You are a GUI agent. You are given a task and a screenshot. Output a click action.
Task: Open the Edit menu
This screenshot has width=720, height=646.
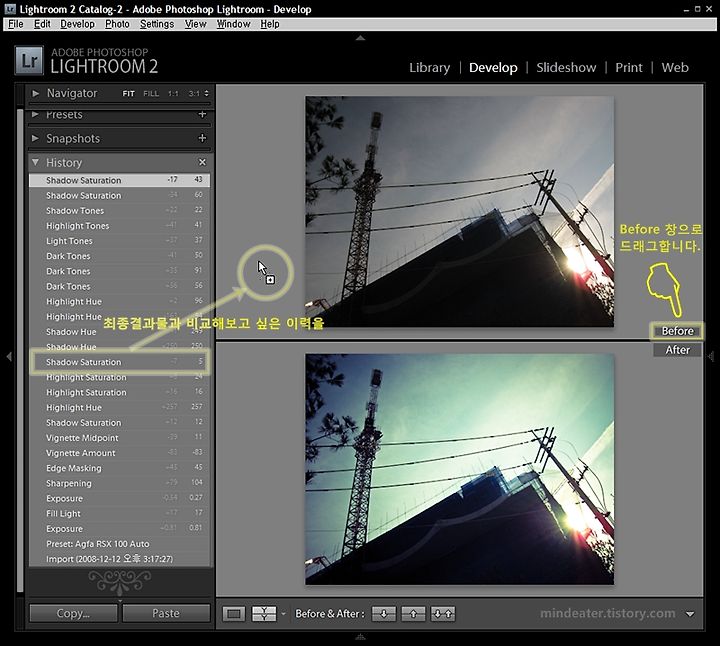[42, 24]
